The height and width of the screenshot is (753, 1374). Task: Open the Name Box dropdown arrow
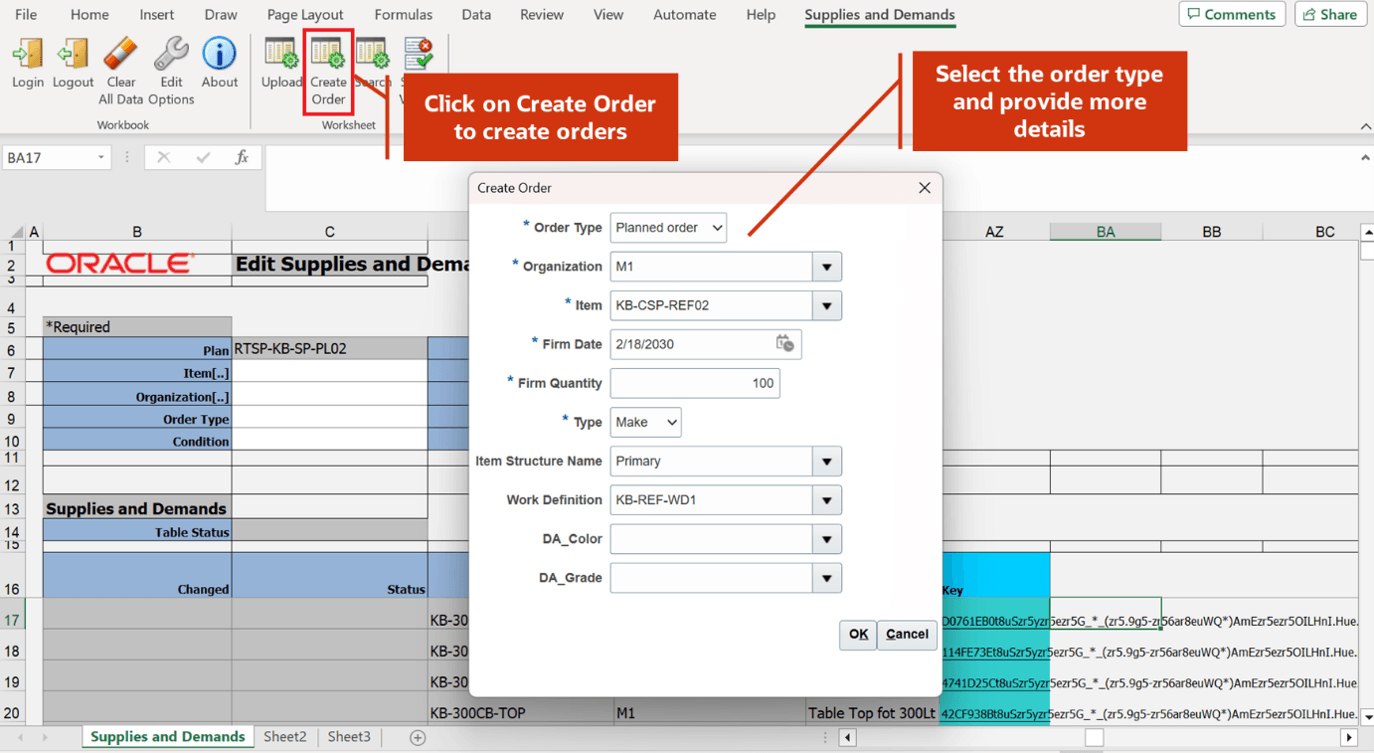101,158
